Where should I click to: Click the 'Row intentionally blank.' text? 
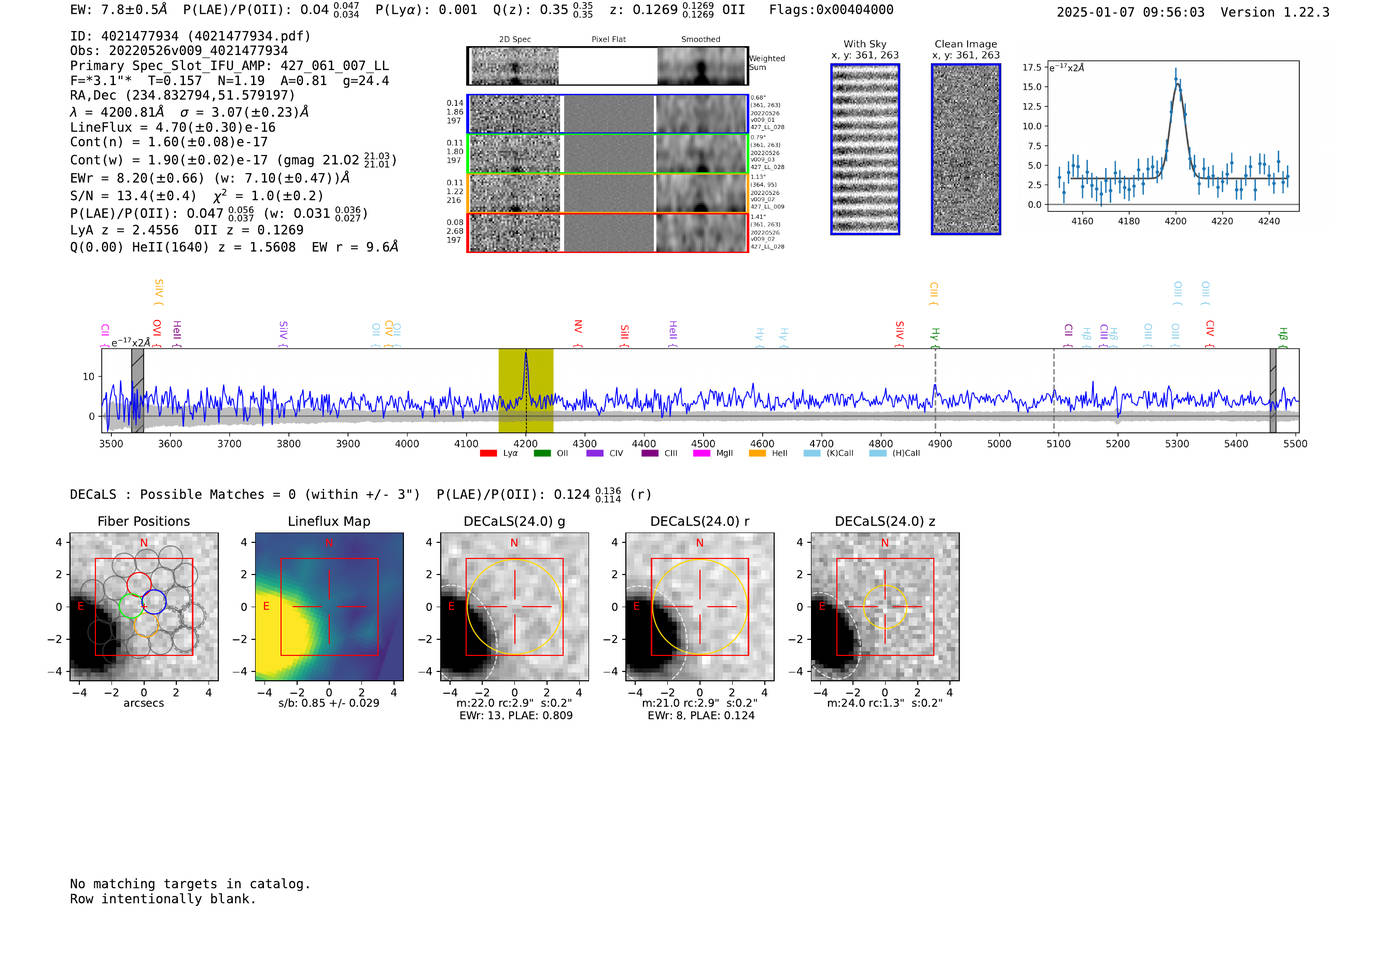163,899
